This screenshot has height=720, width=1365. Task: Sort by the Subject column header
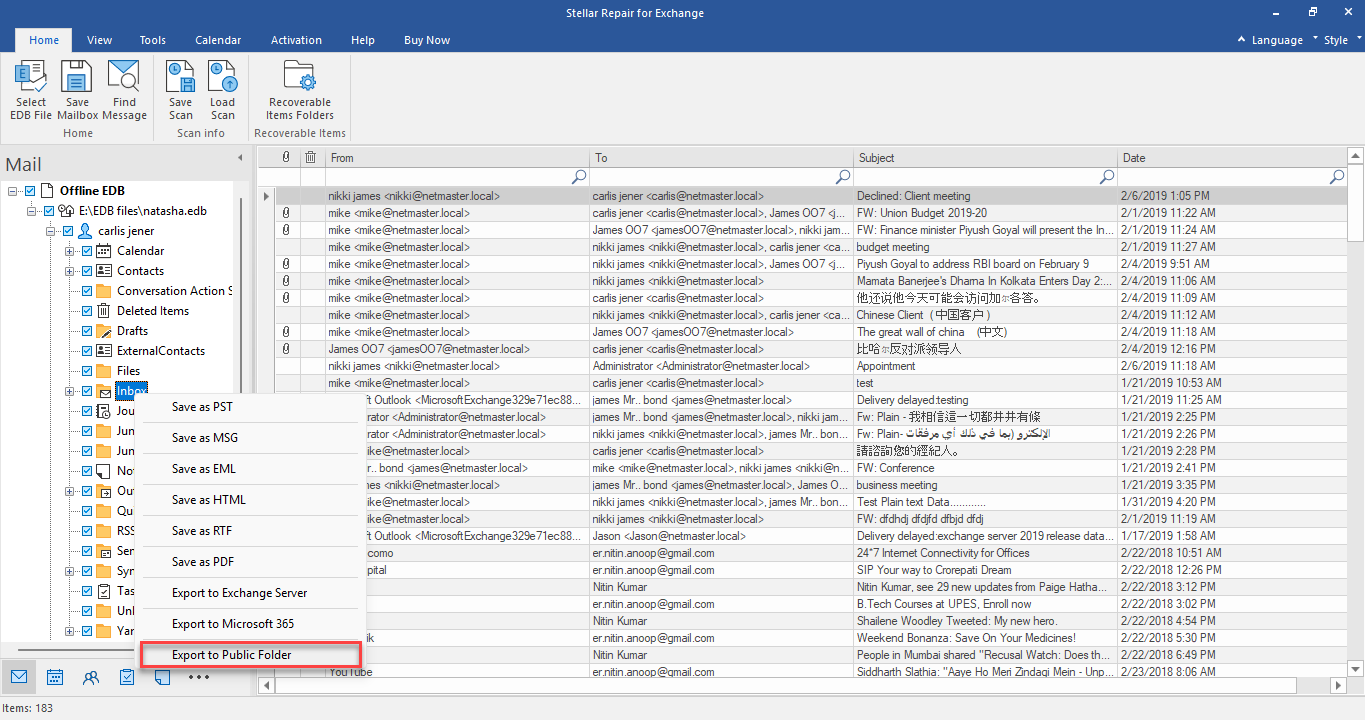click(986, 157)
